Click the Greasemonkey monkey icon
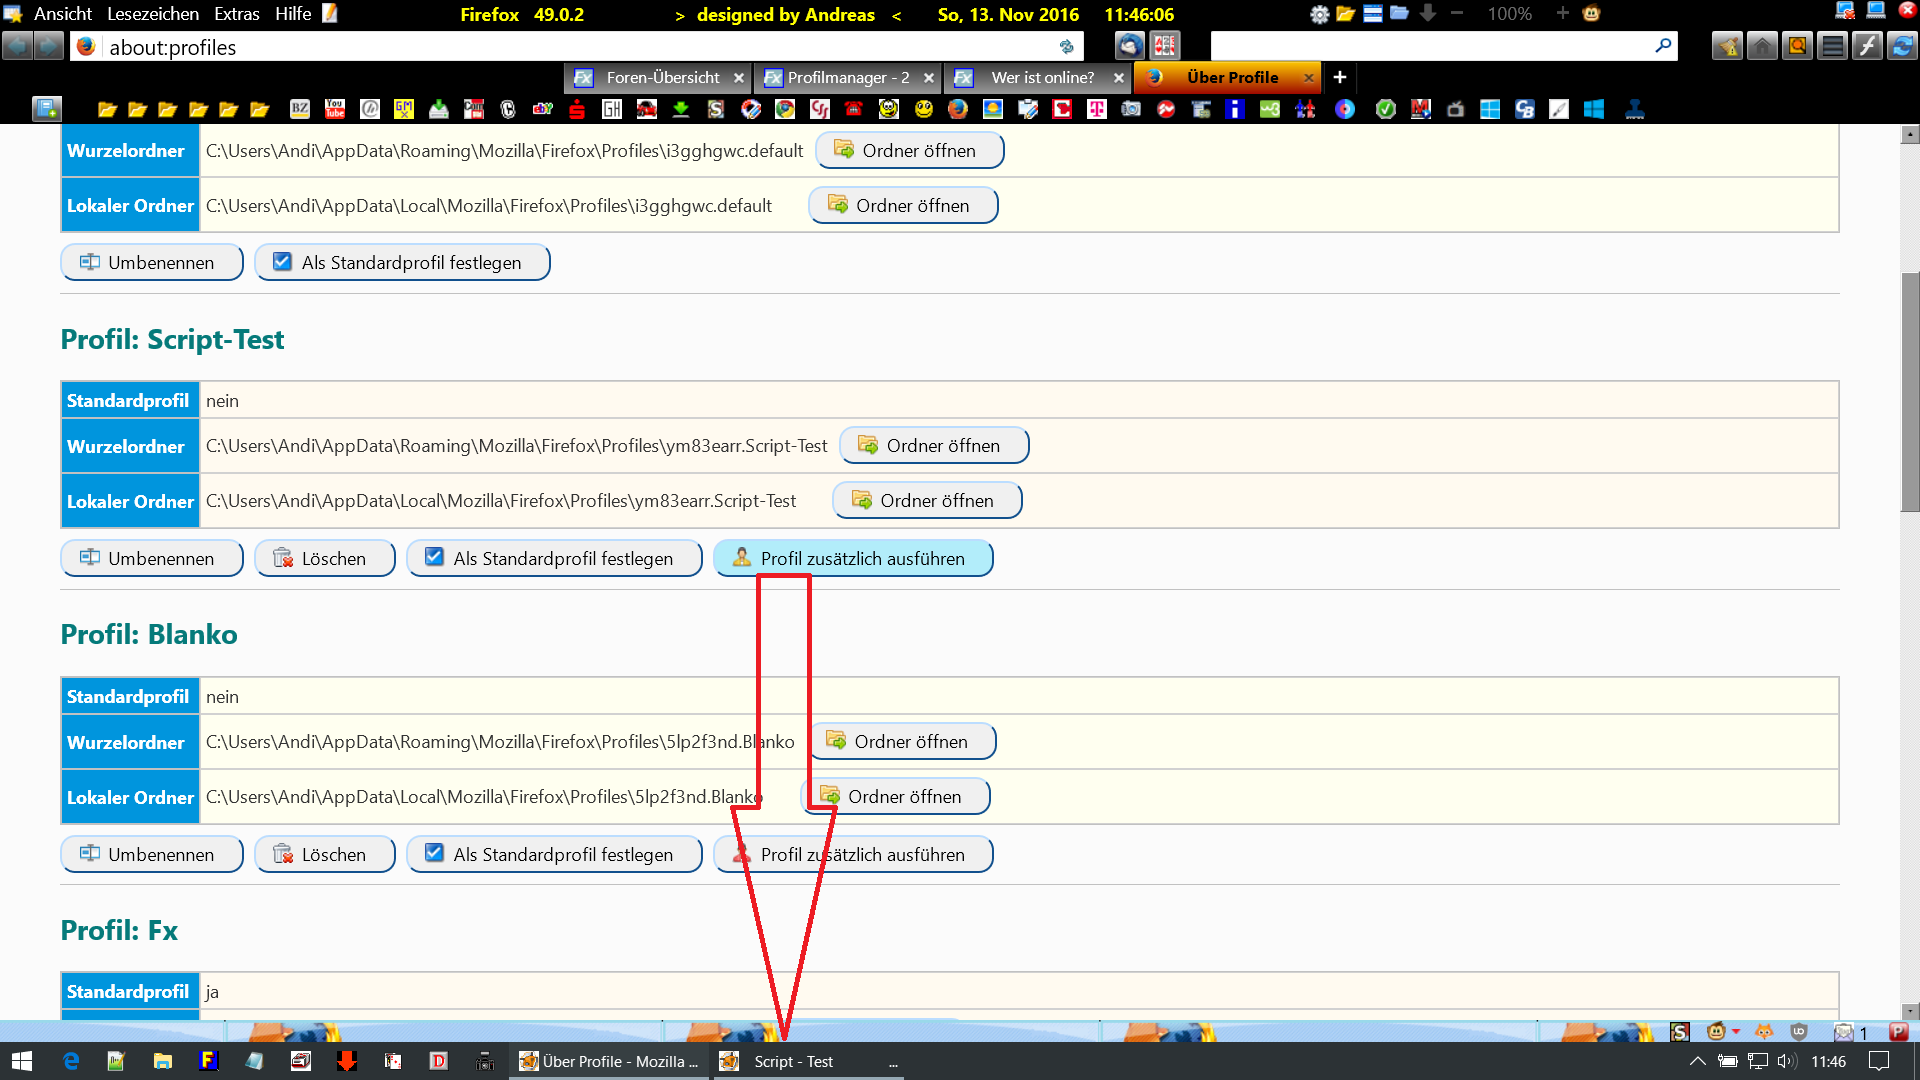 click(1591, 14)
